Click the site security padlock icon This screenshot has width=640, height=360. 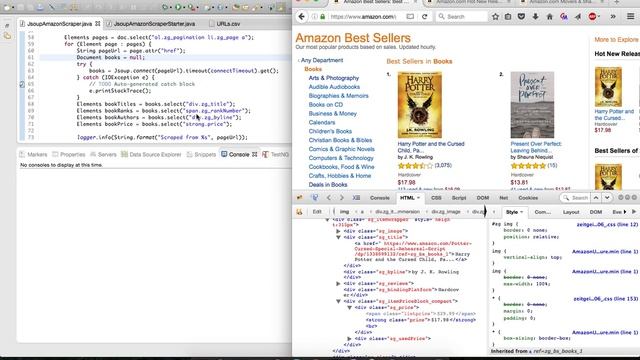point(322,17)
